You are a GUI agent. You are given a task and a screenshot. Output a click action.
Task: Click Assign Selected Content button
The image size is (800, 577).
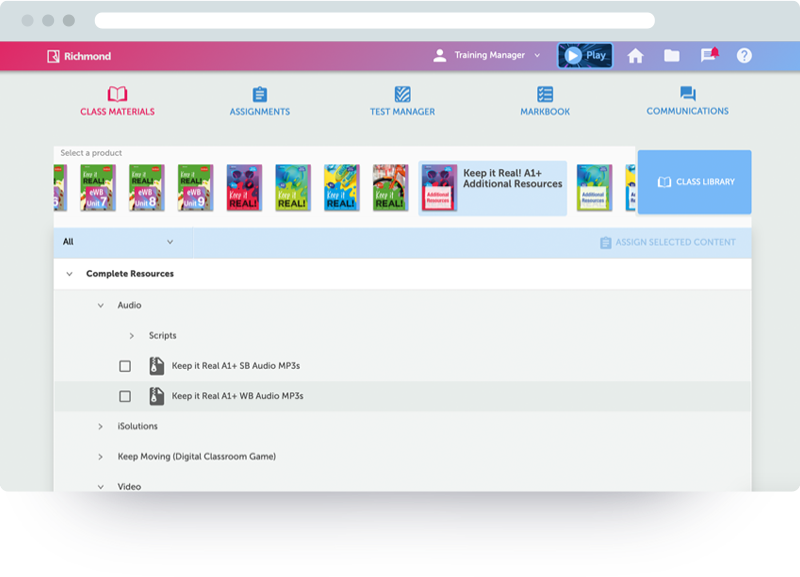point(668,242)
